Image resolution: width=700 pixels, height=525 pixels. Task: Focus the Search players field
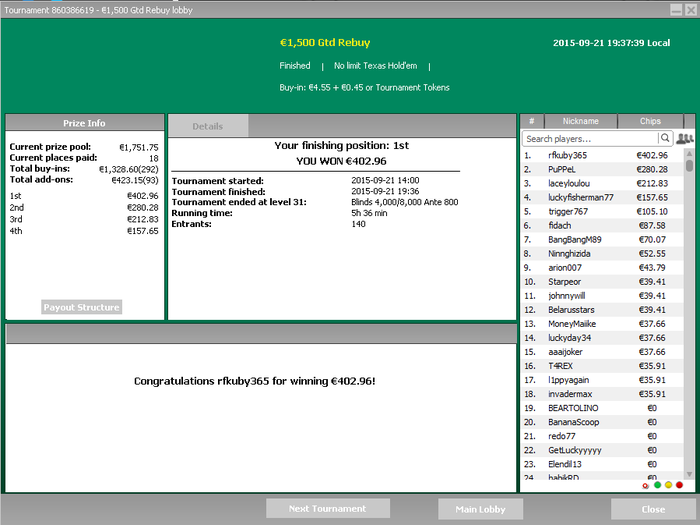(x=590, y=139)
